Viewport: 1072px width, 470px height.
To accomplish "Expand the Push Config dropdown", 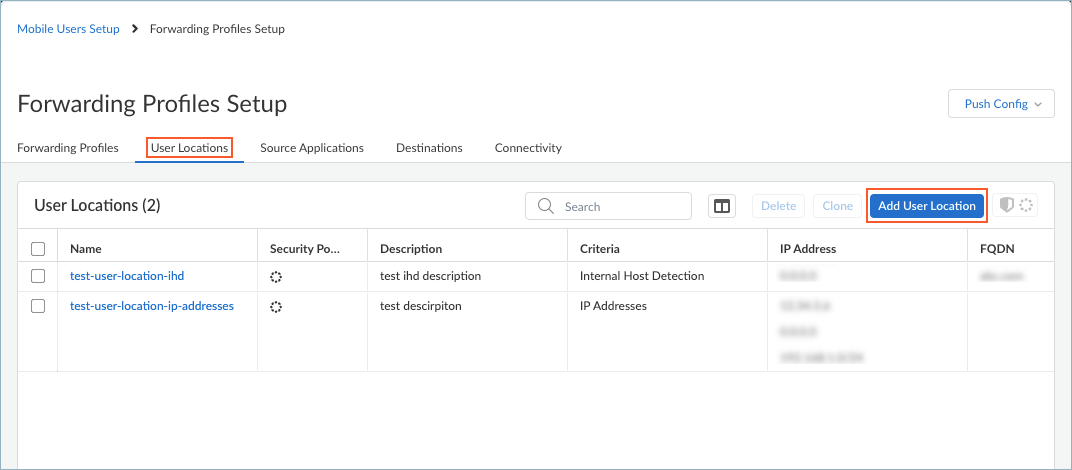I will (1001, 104).
